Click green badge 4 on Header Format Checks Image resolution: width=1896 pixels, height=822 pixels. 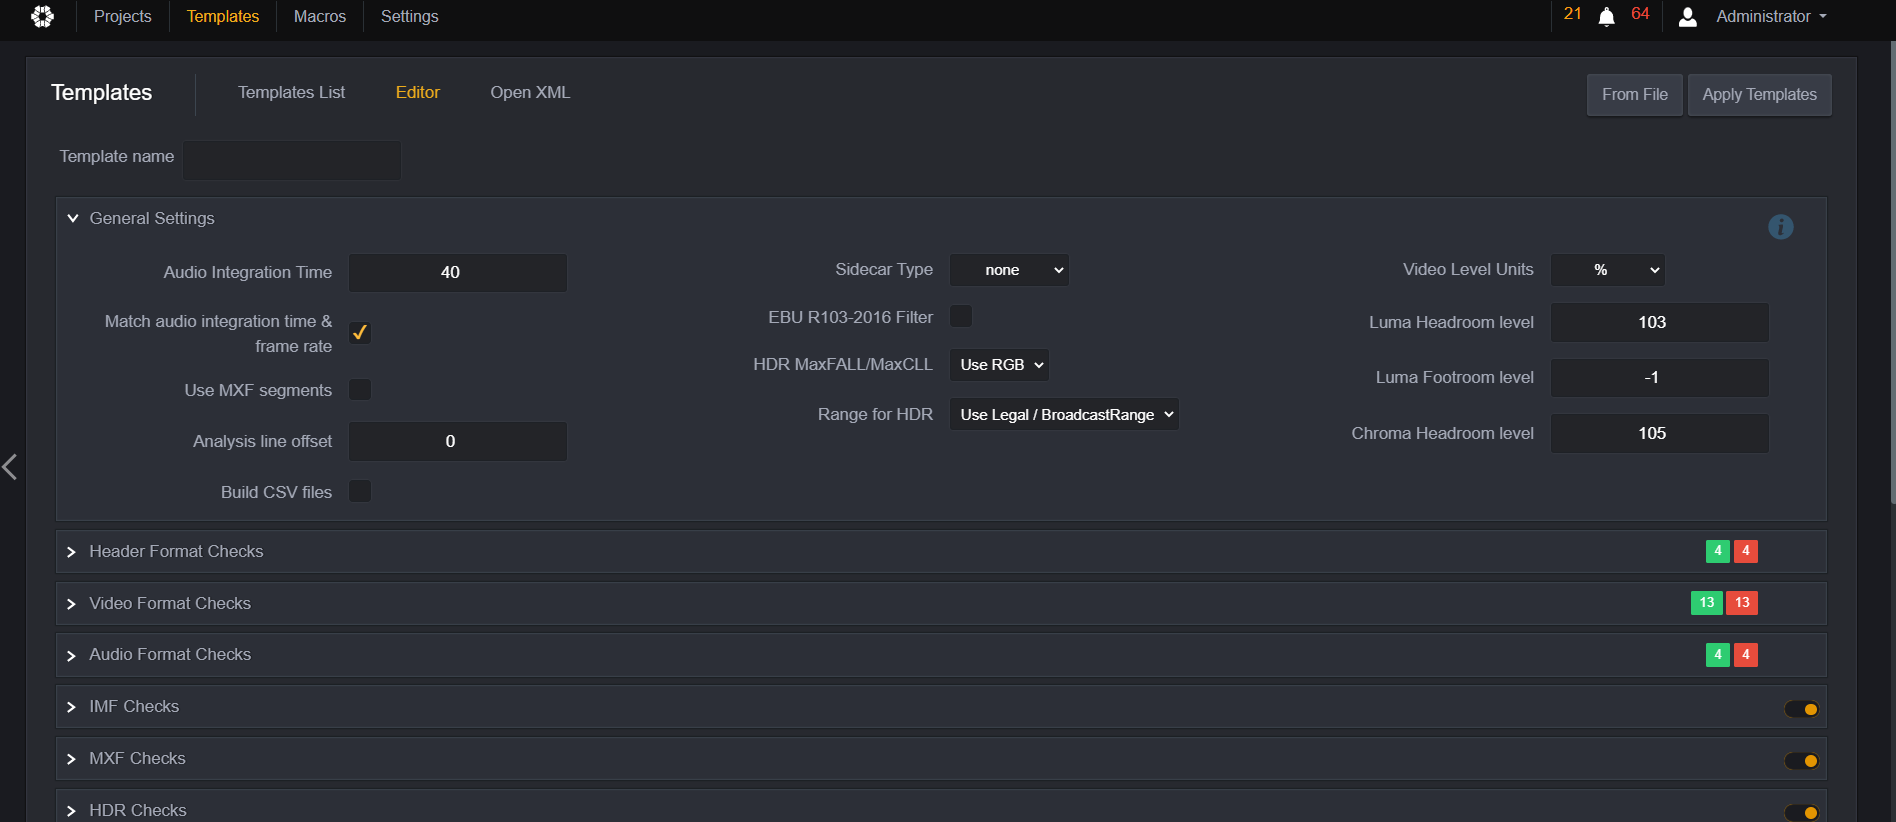[x=1717, y=551]
